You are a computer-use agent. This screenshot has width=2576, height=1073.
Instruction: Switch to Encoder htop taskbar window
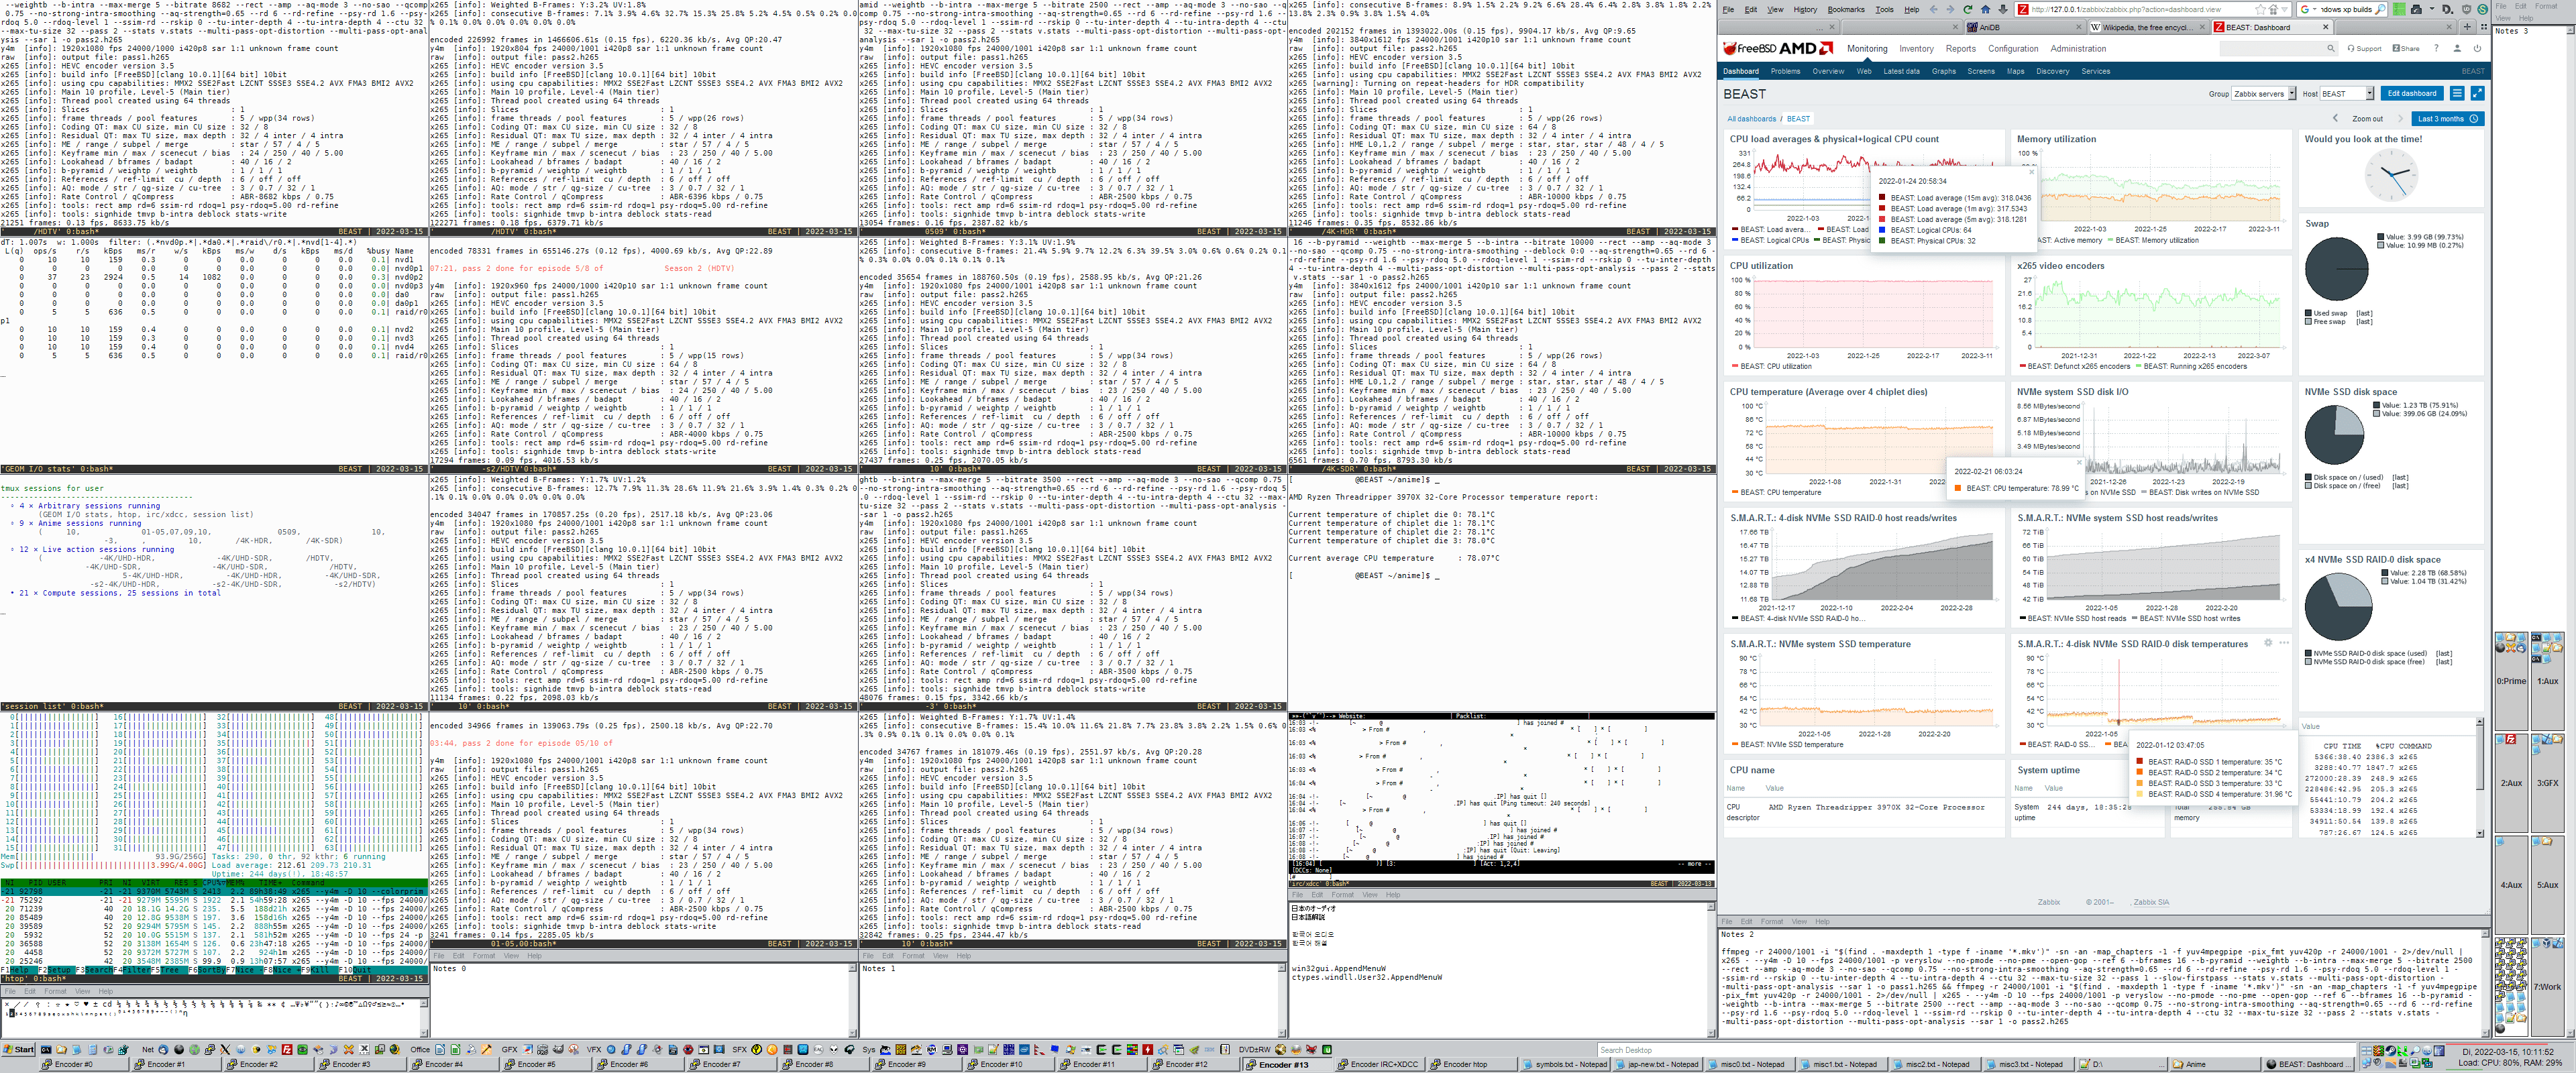[1472, 1065]
